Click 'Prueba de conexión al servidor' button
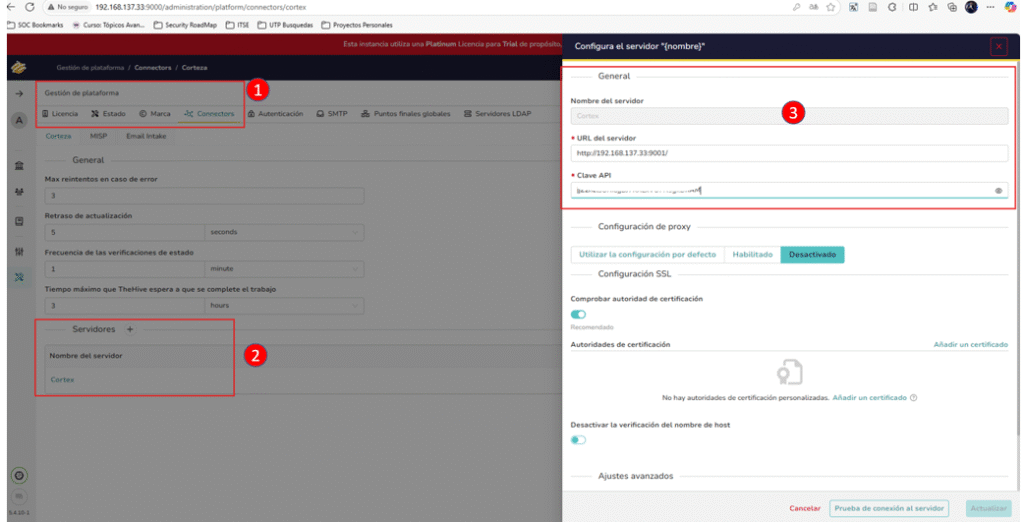The height and width of the screenshot is (522, 1024). [x=889, y=508]
